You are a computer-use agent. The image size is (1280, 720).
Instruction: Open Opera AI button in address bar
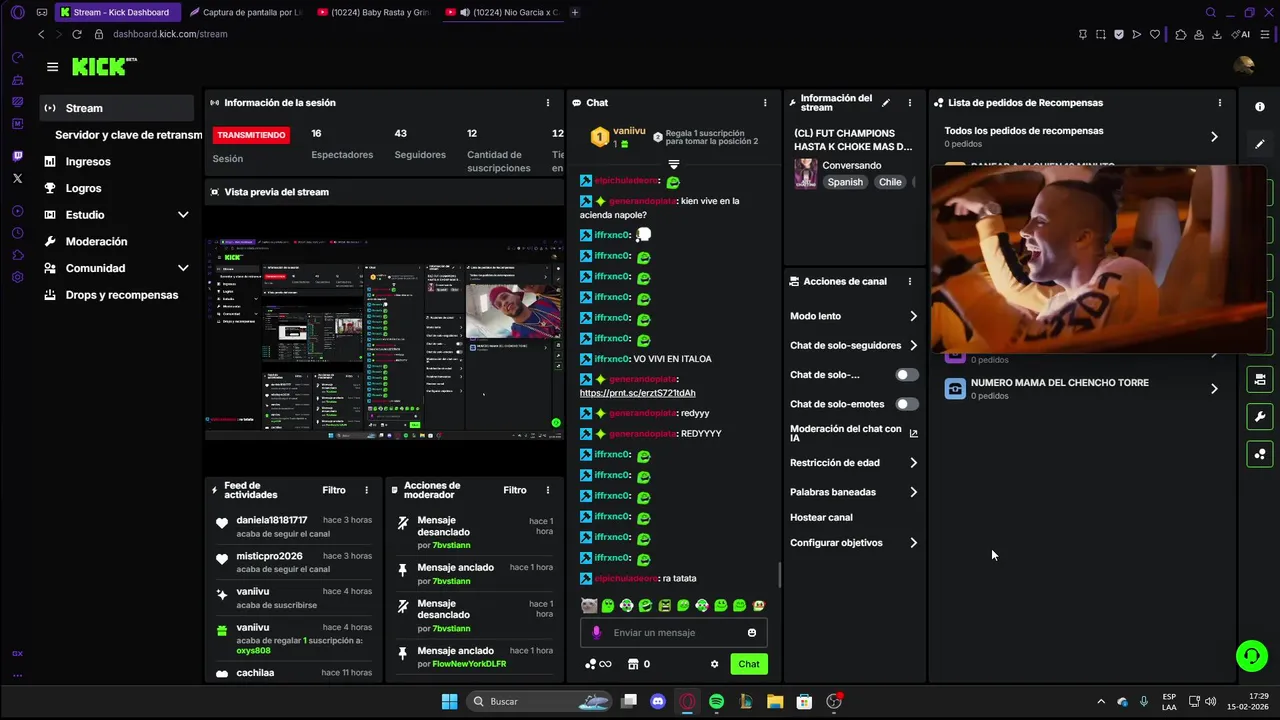(x=1241, y=34)
